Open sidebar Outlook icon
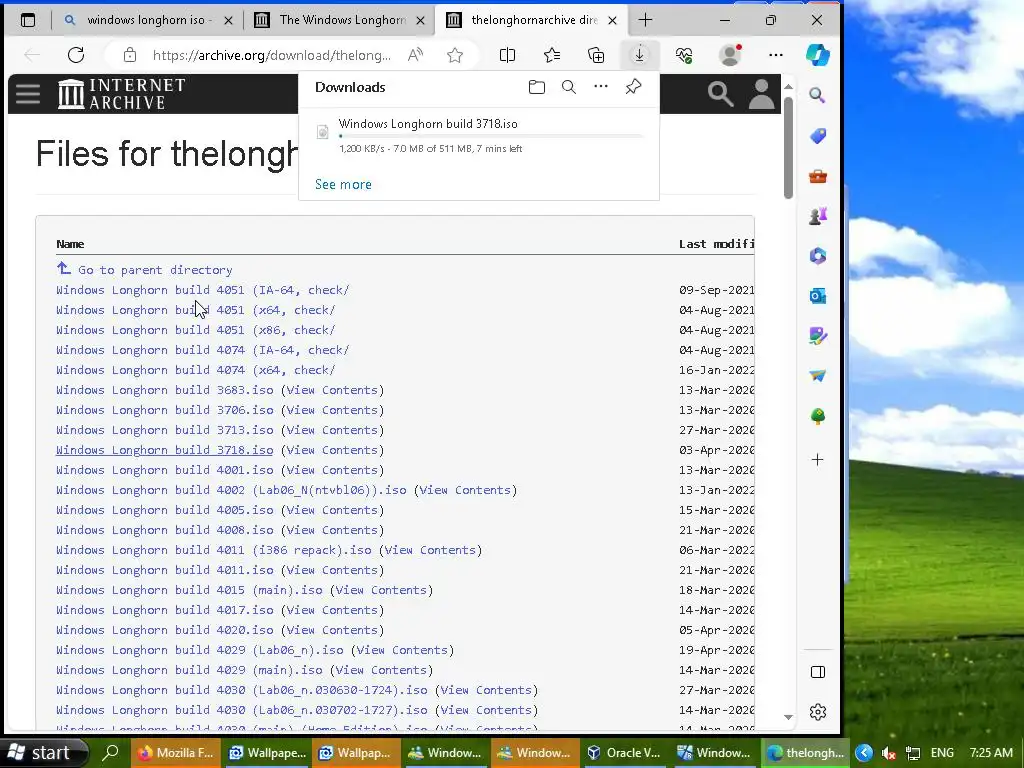The image size is (1024, 768). tap(818, 296)
